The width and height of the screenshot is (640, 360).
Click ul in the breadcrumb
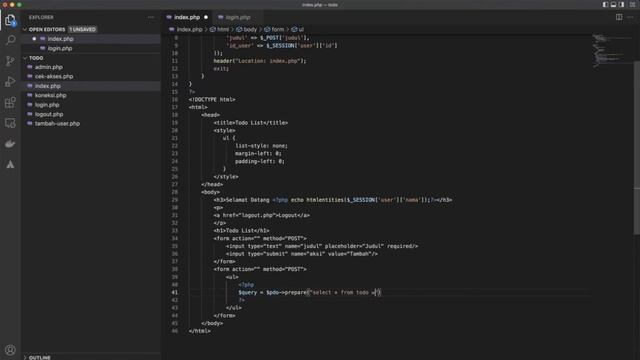point(301,29)
